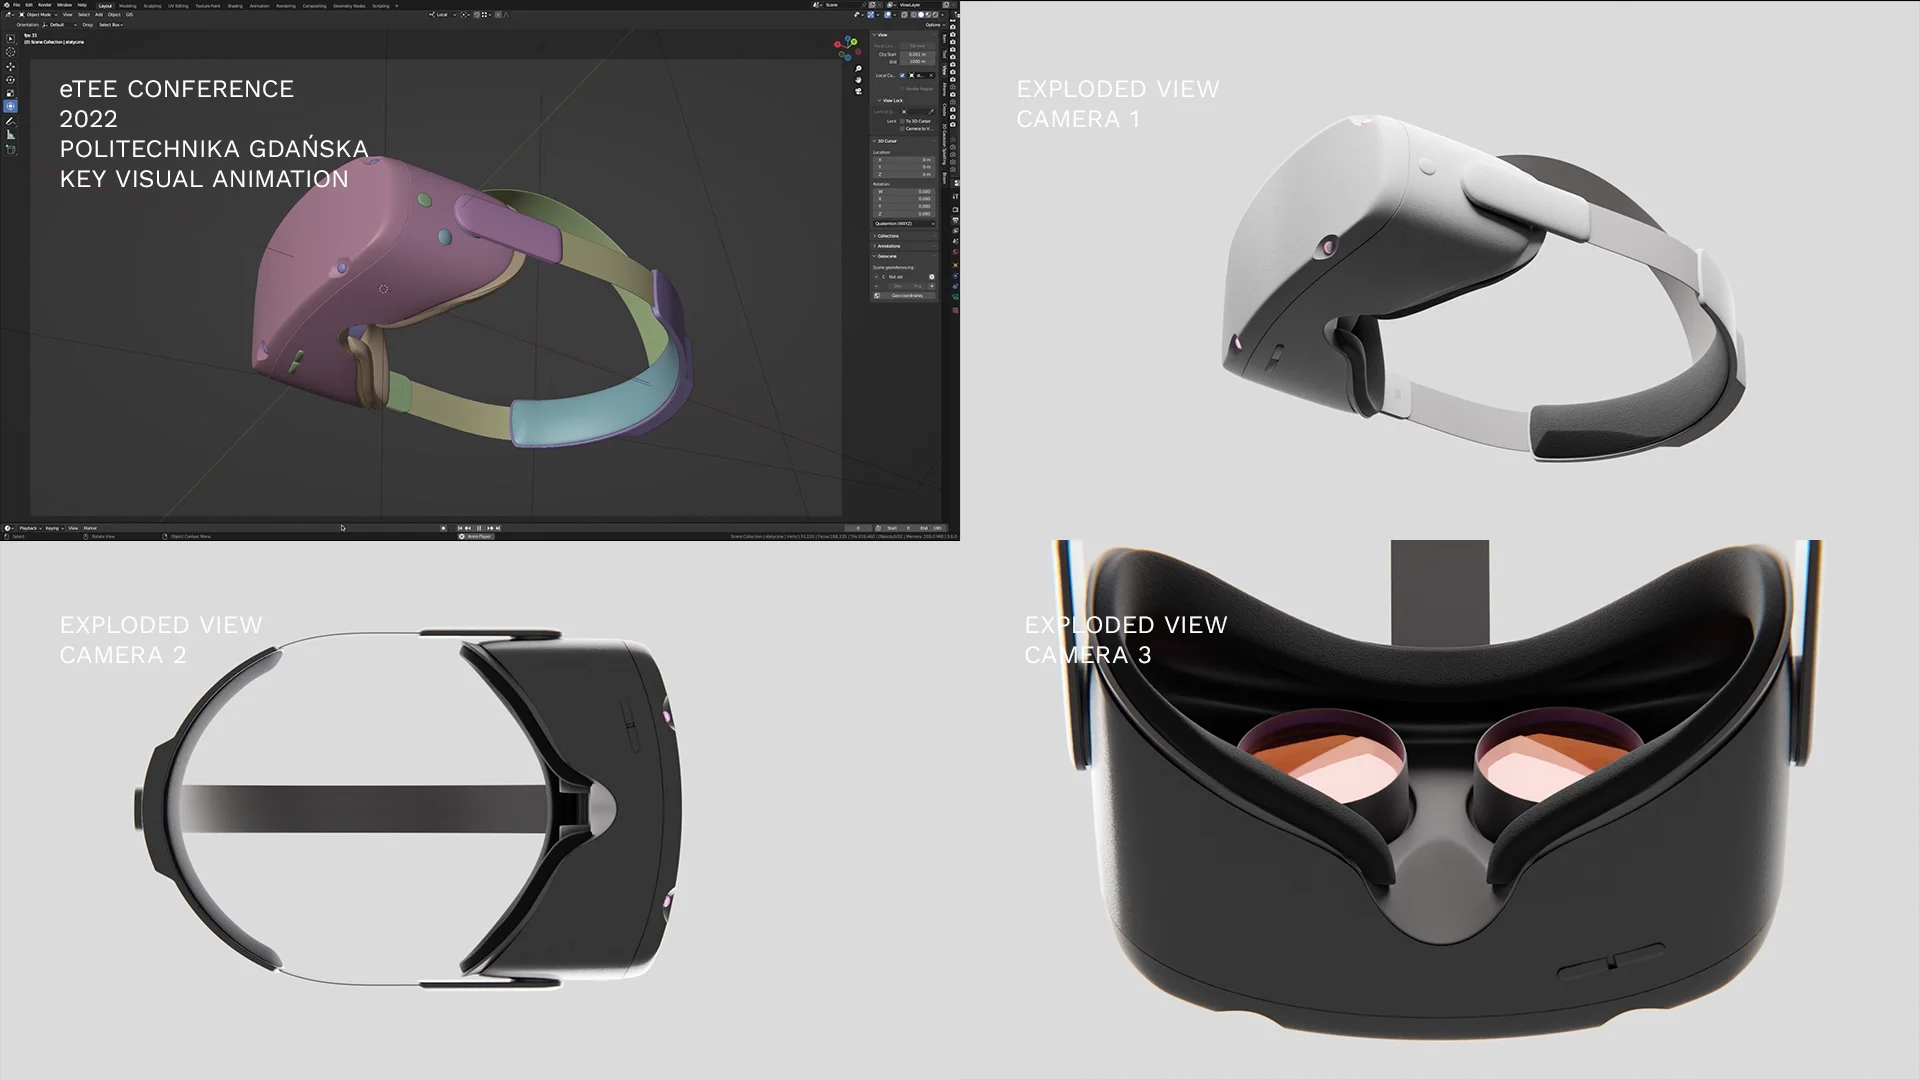The height and width of the screenshot is (1080, 1920).
Task: Collapse the View panel in sidebar
Action: point(880,35)
